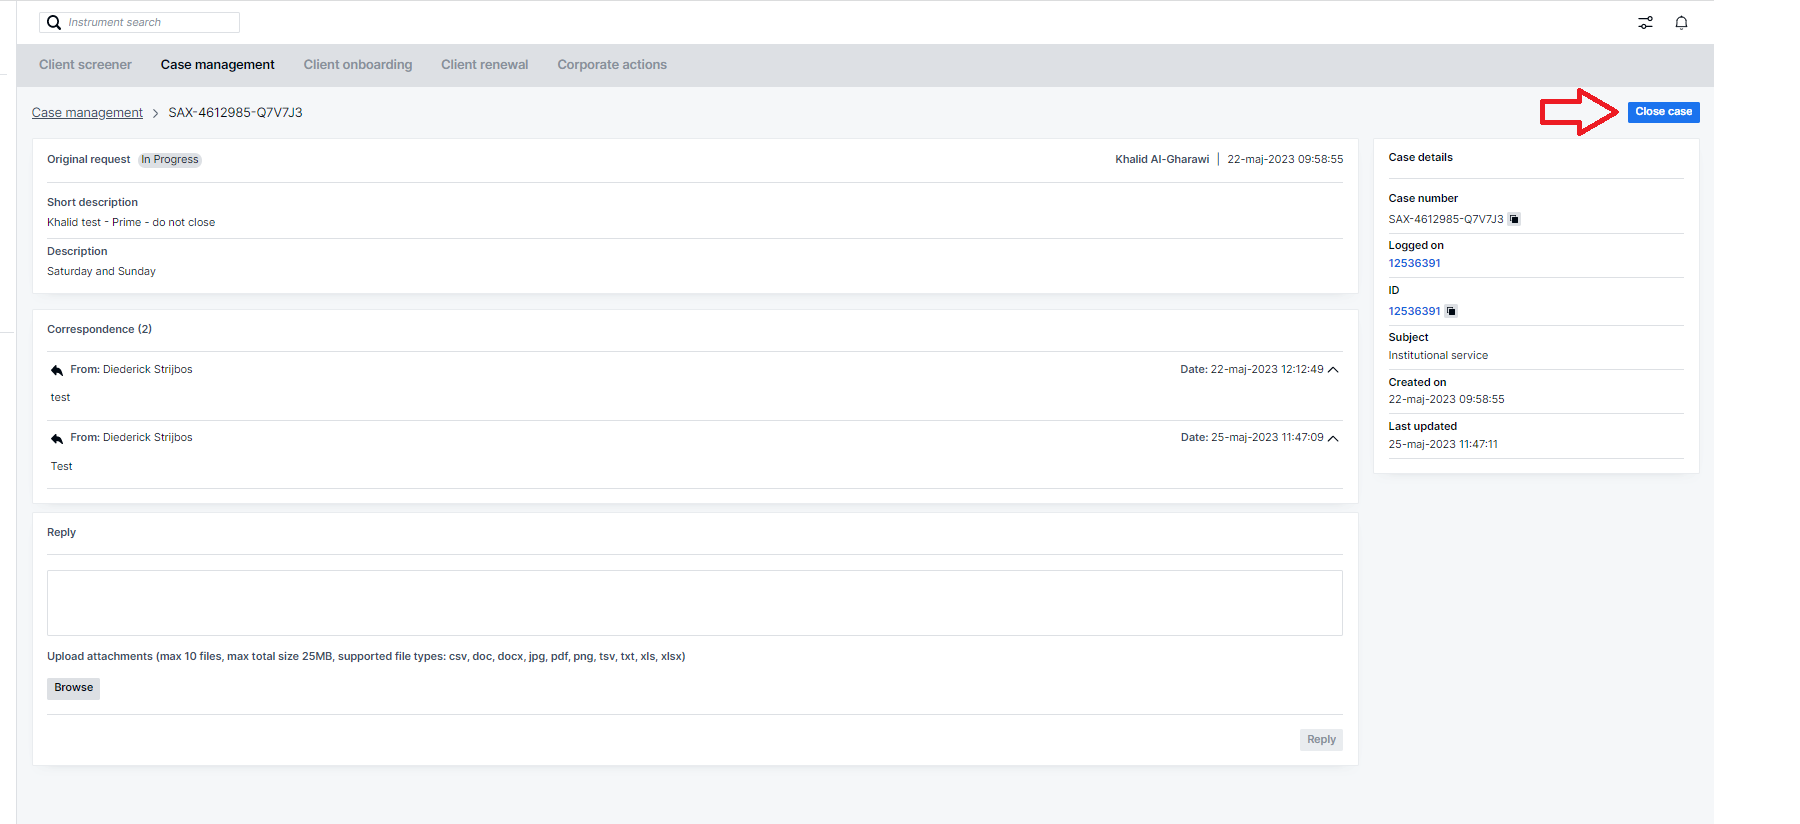The image size is (1800, 824).
Task: Click the Close case button
Action: click(x=1663, y=112)
